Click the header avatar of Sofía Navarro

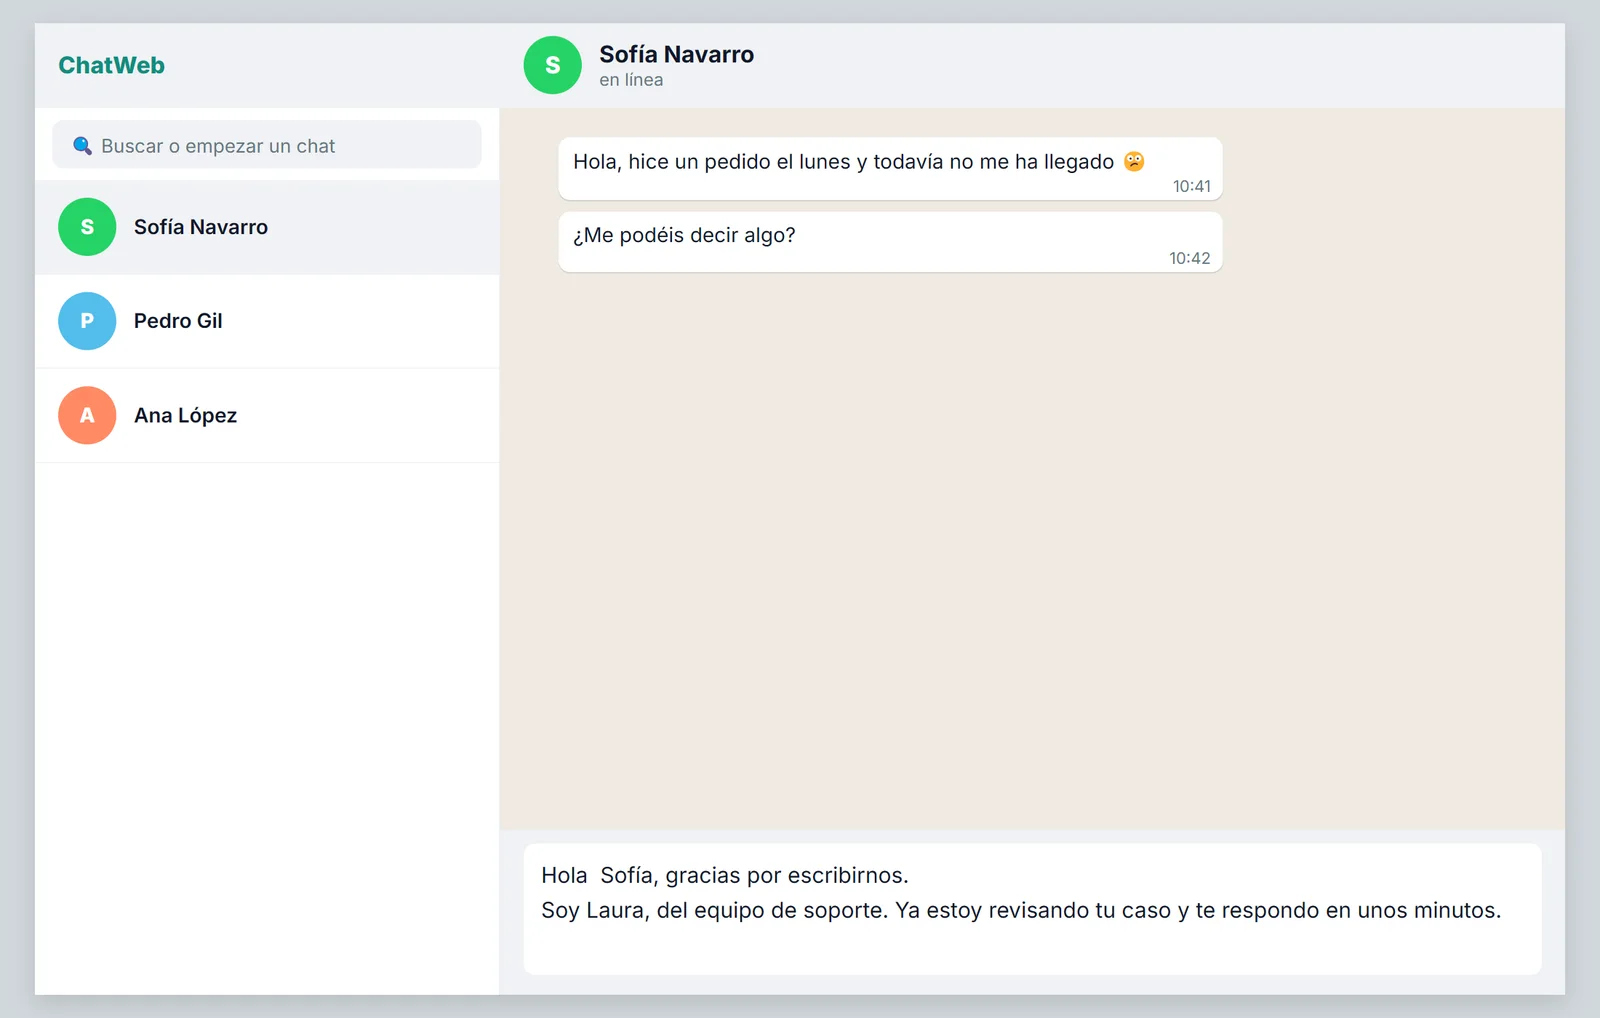pyautogui.click(x=552, y=65)
